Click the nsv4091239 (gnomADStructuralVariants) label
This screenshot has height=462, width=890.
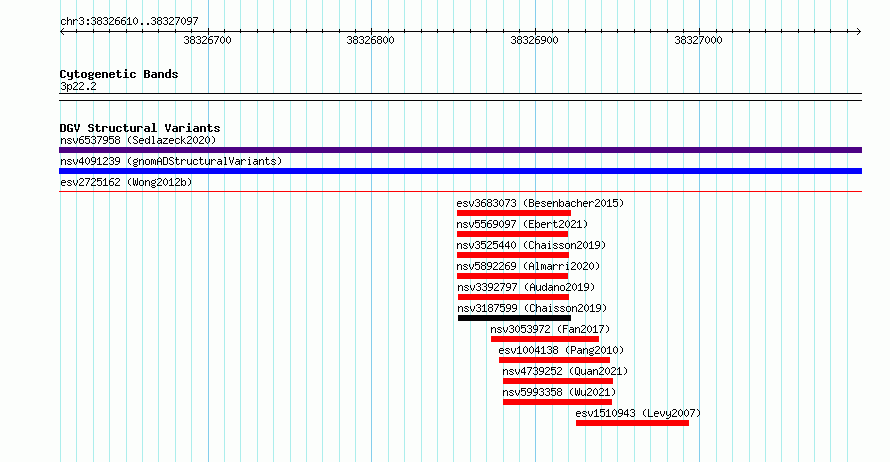point(171,161)
